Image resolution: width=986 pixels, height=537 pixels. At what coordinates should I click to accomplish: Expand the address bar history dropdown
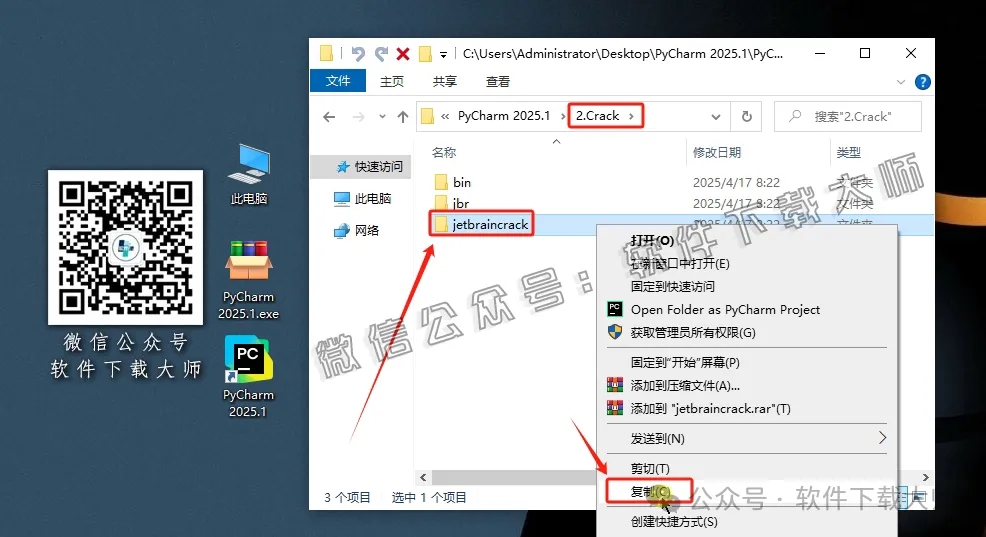point(716,116)
